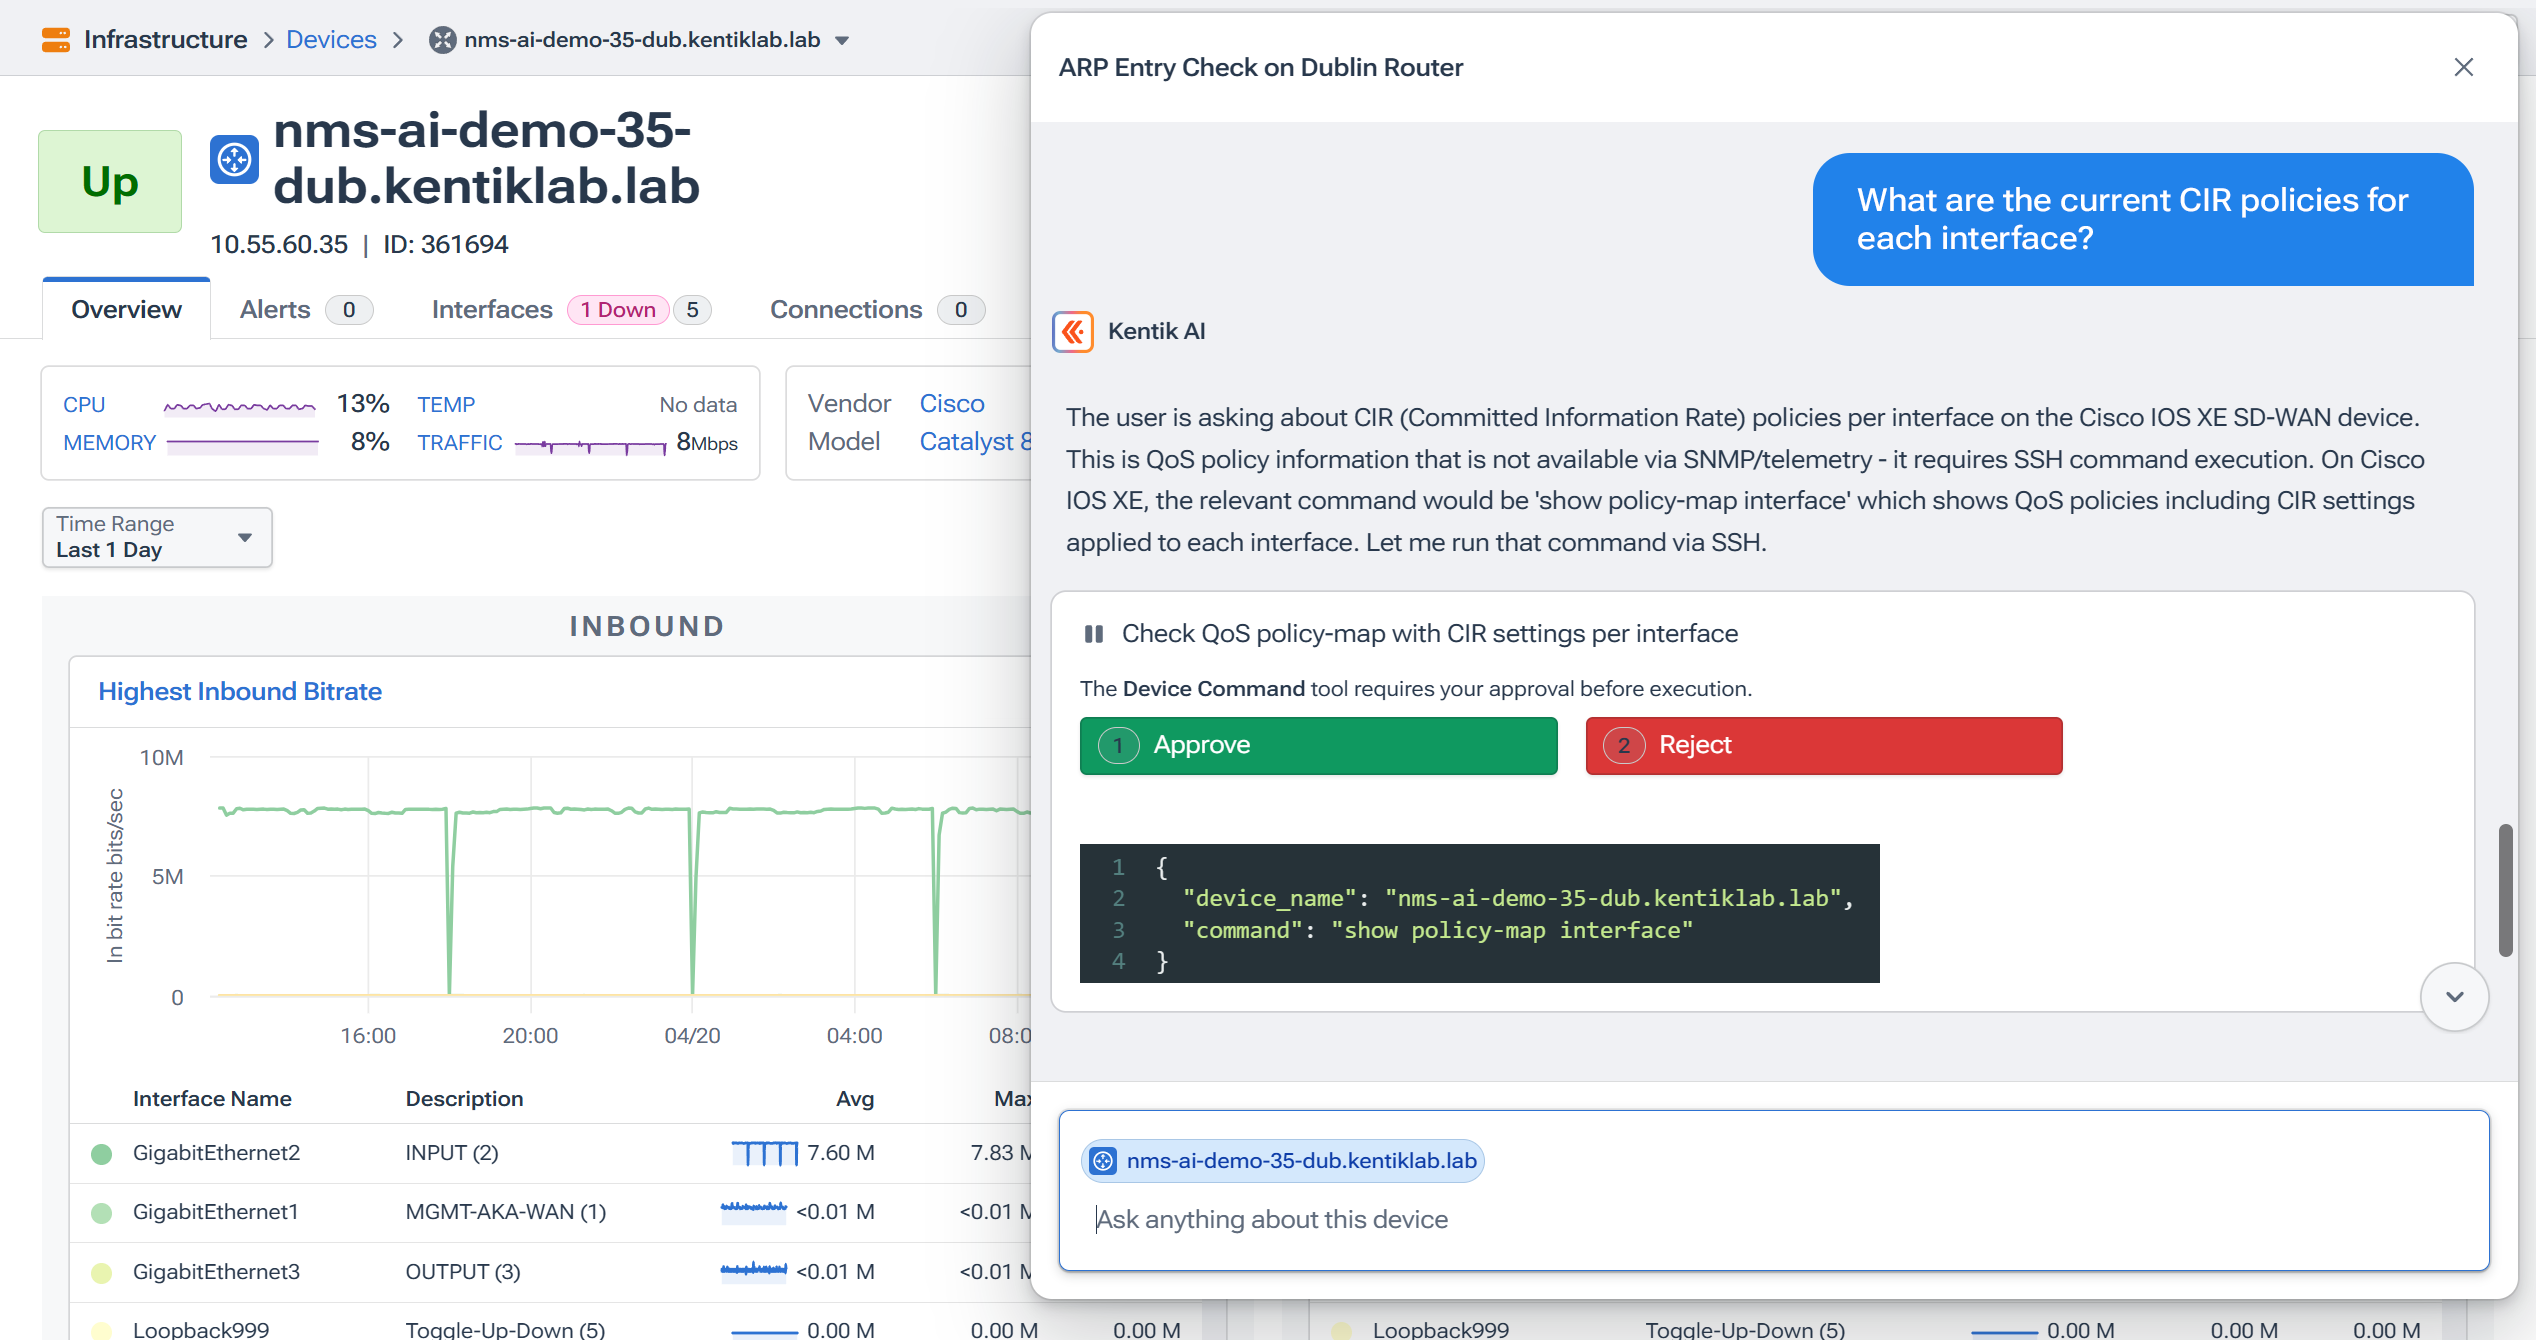
Task: Click the device chip in the chat input
Action: tap(1283, 1160)
